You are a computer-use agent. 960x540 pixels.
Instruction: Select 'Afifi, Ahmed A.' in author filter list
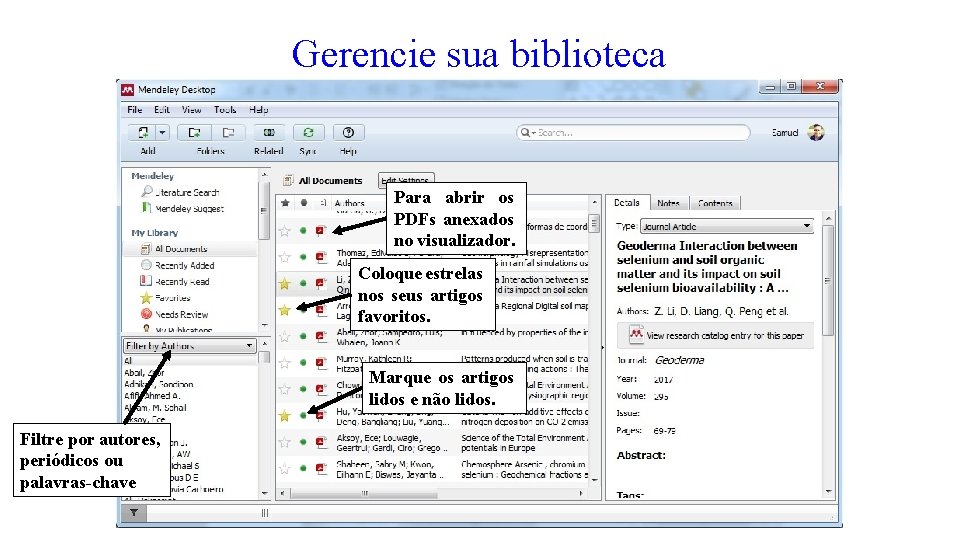click(152, 396)
